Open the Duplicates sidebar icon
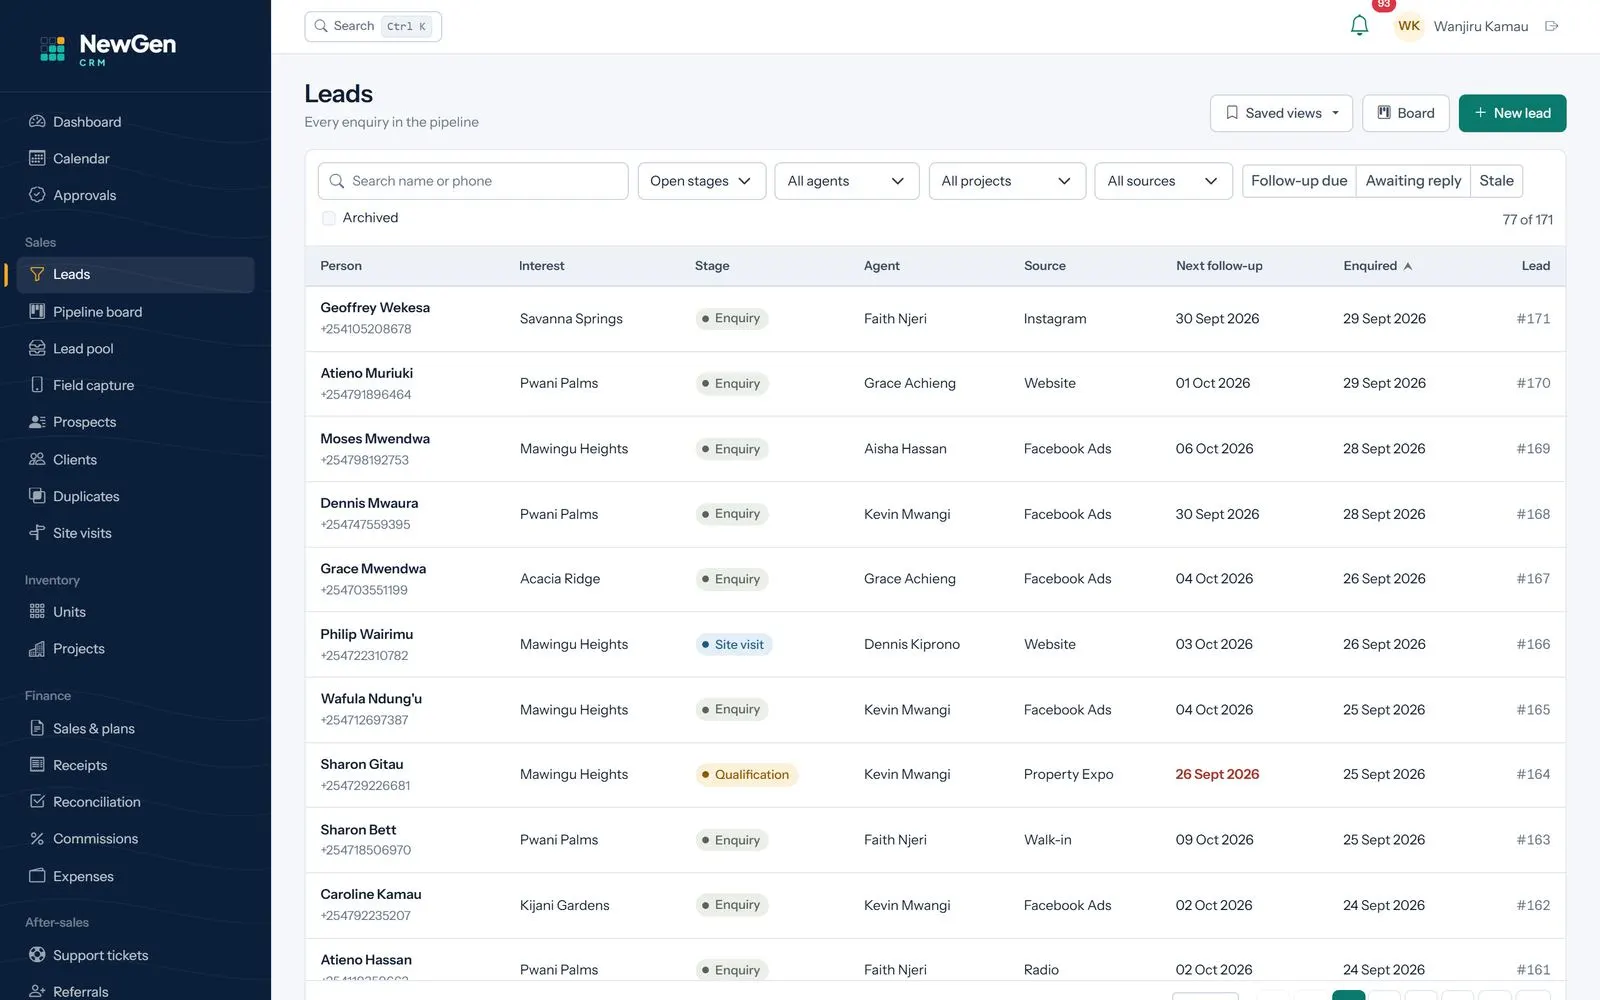This screenshot has height=1000, width=1600. tap(37, 496)
